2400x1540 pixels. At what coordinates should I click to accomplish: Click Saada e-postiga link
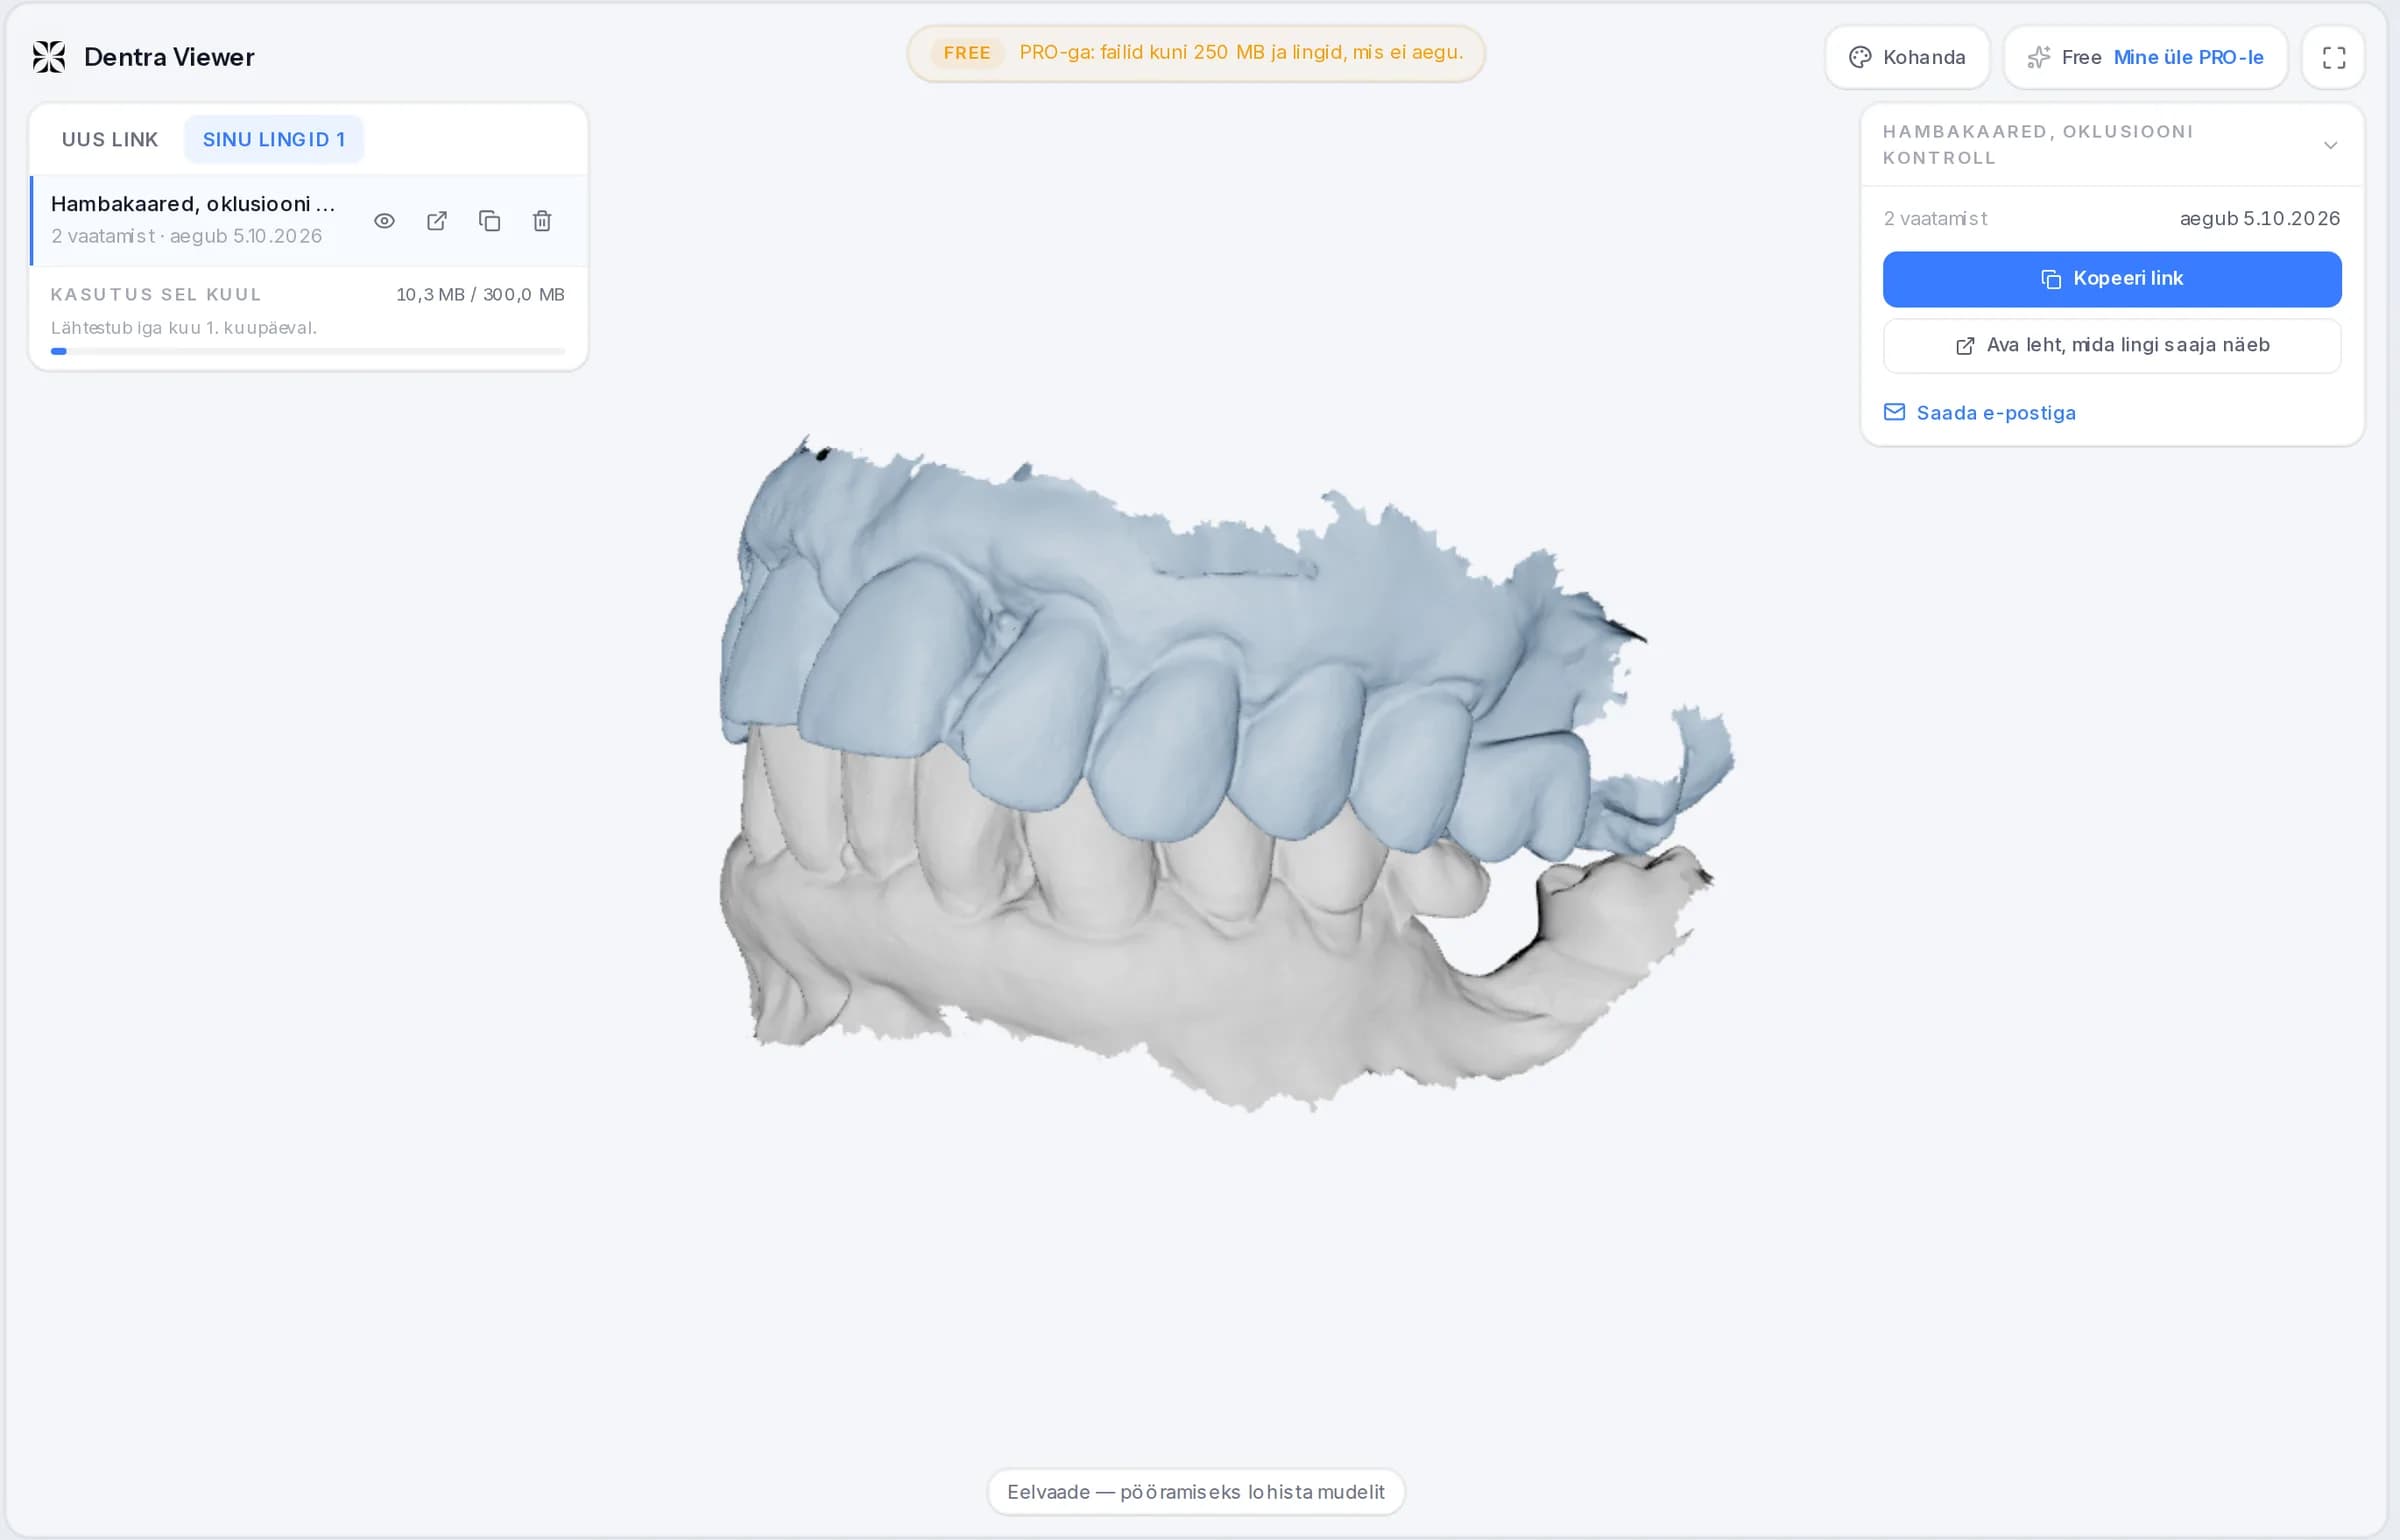point(1979,413)
